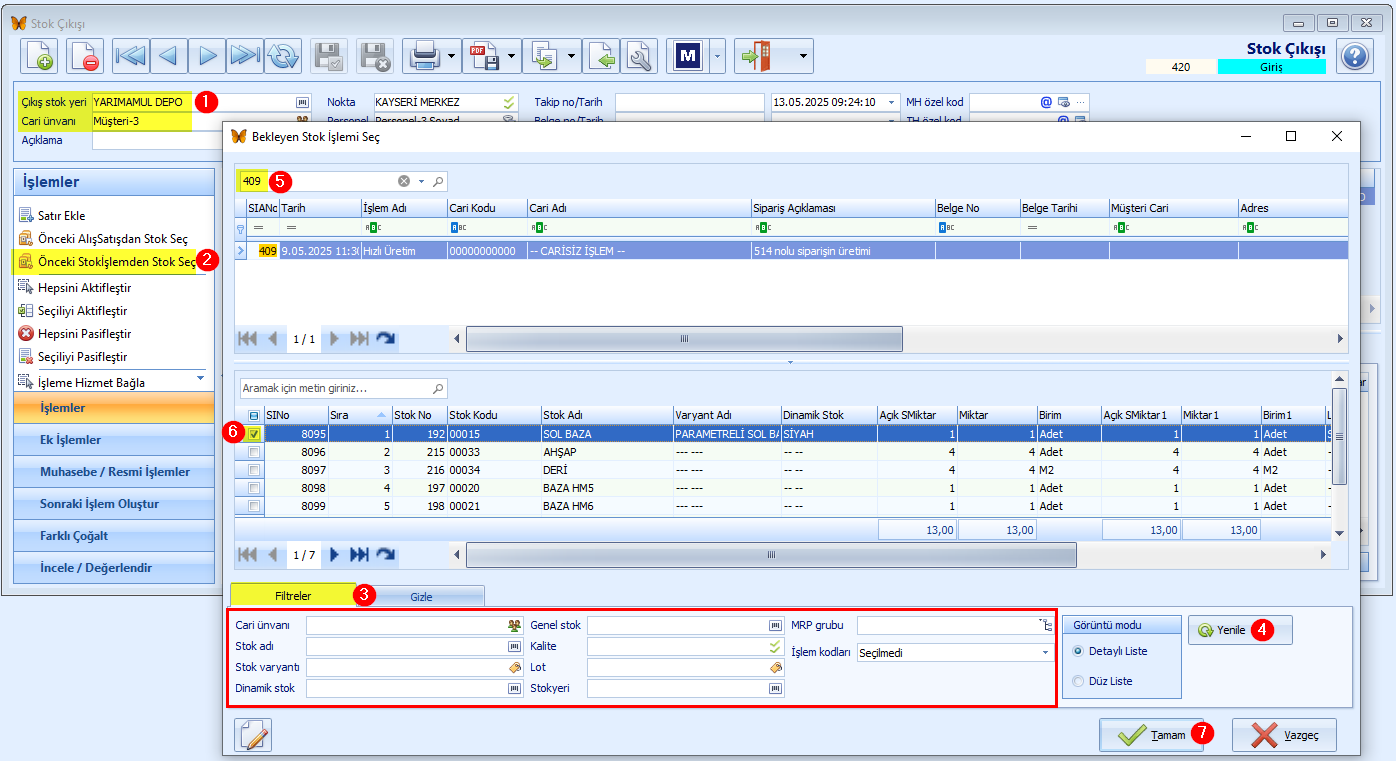
Task: Click the lower grid horizontal scrollbar
Action: [771, 554]
